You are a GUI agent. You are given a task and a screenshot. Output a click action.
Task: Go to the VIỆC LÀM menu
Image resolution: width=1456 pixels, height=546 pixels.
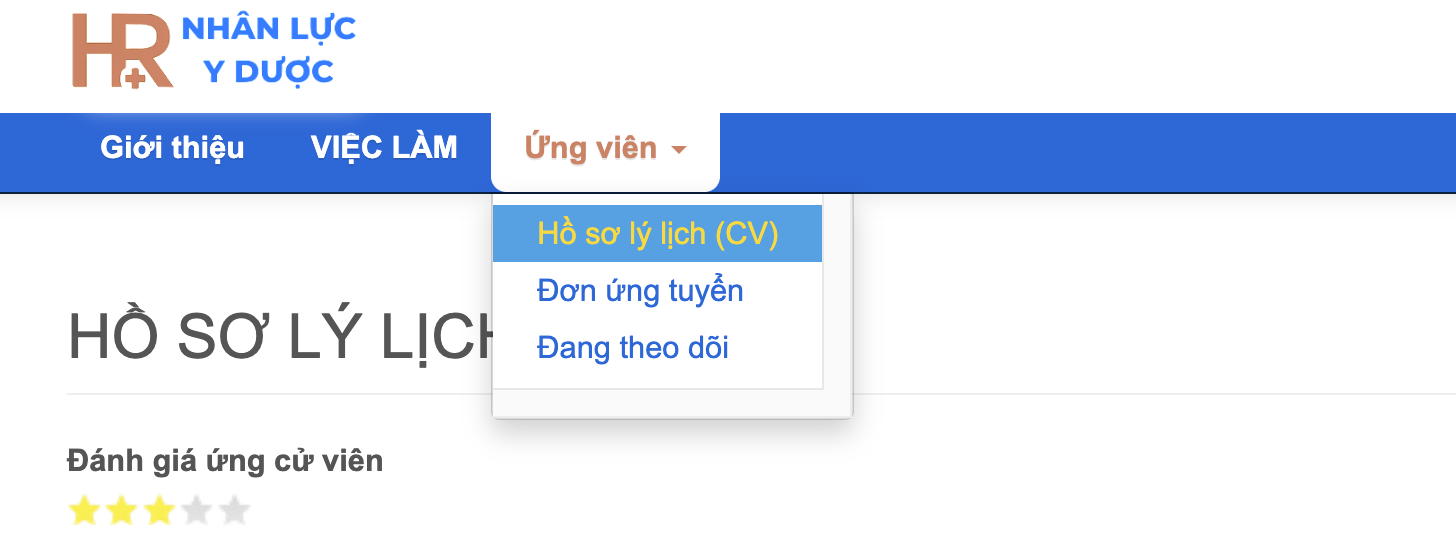(x=384, y=148)
